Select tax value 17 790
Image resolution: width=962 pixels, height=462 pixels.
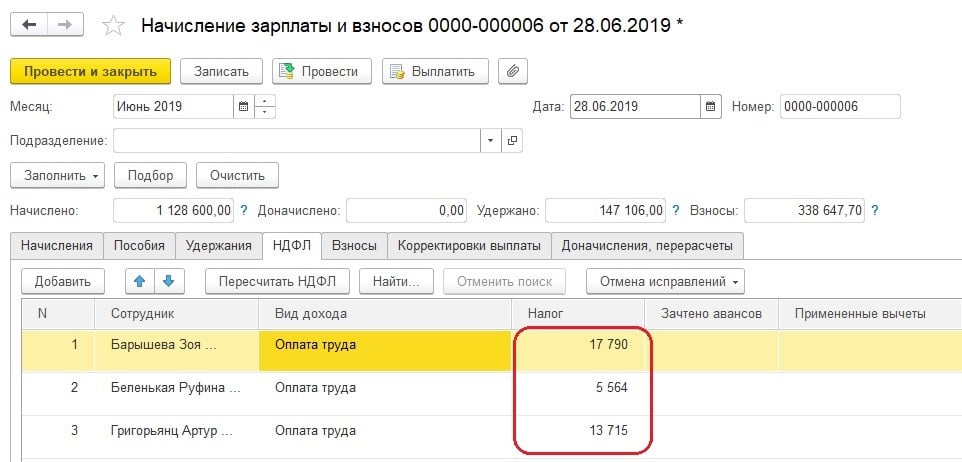607,345
